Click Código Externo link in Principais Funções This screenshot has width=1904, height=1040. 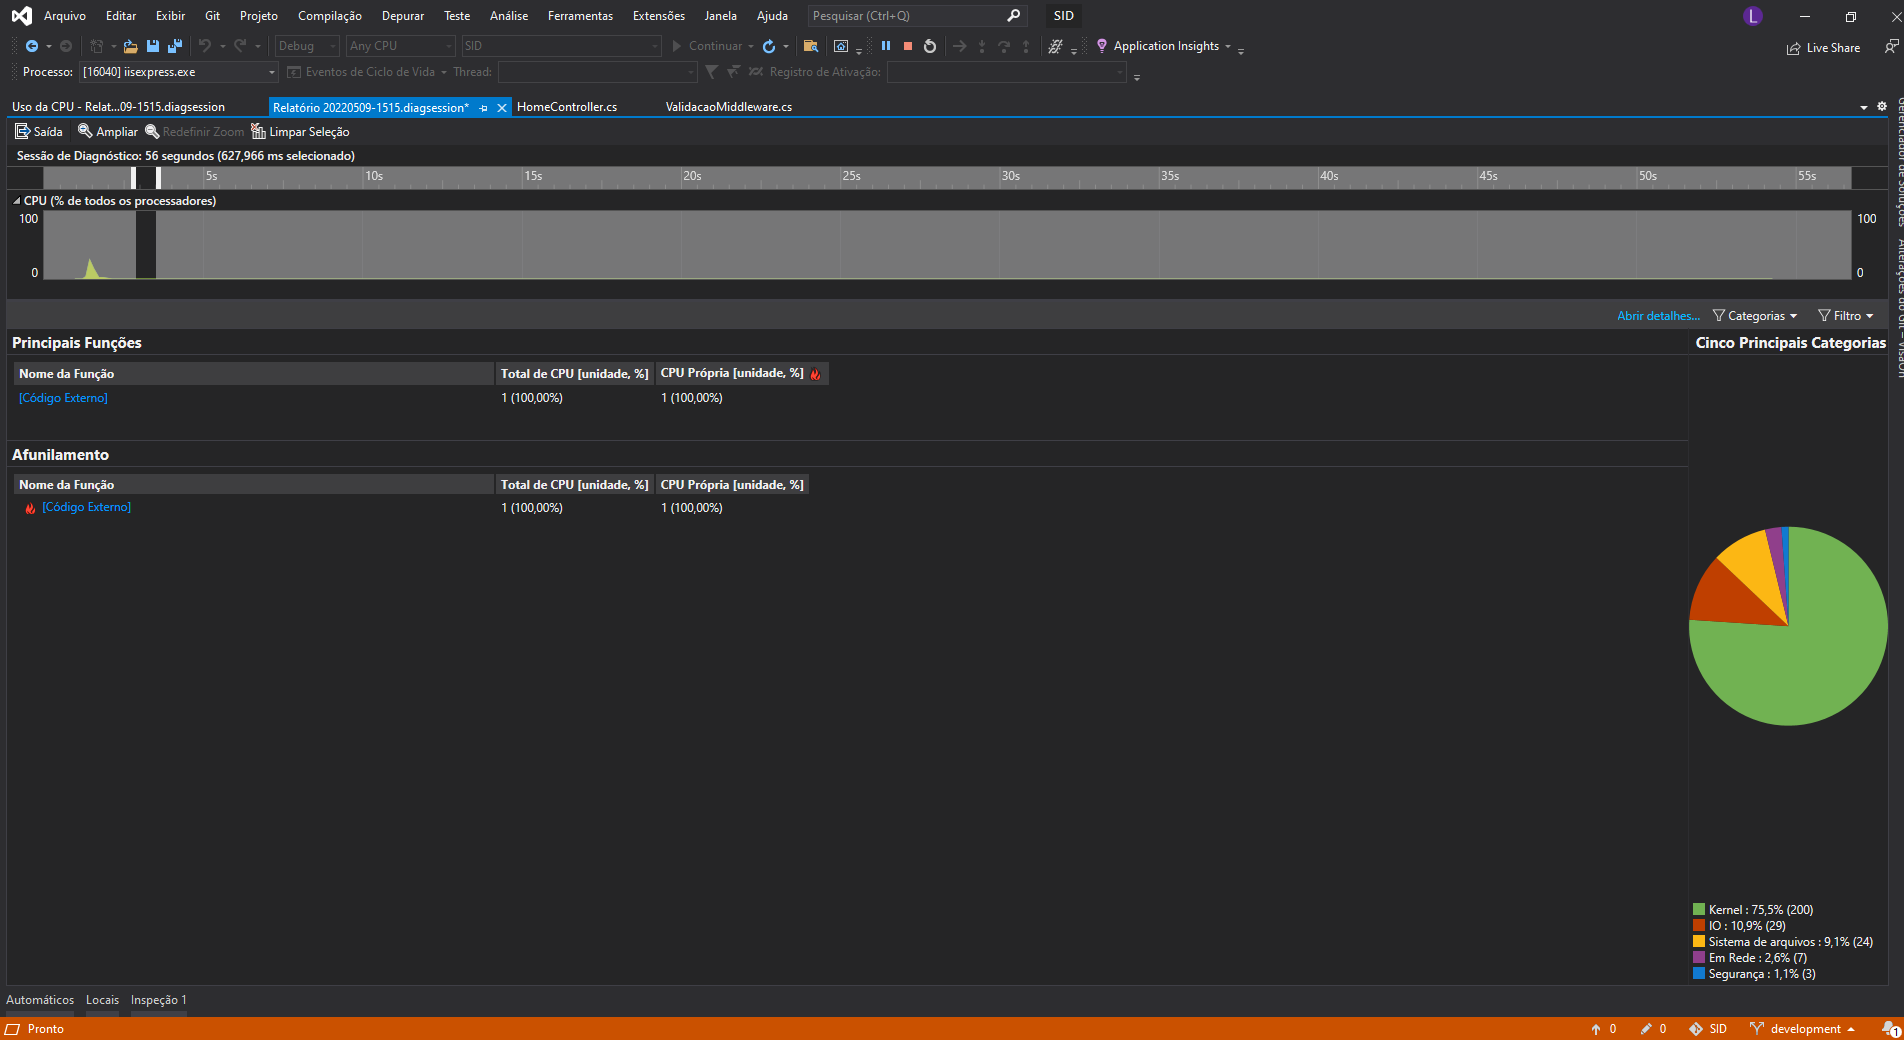click(x=63, y=398)
